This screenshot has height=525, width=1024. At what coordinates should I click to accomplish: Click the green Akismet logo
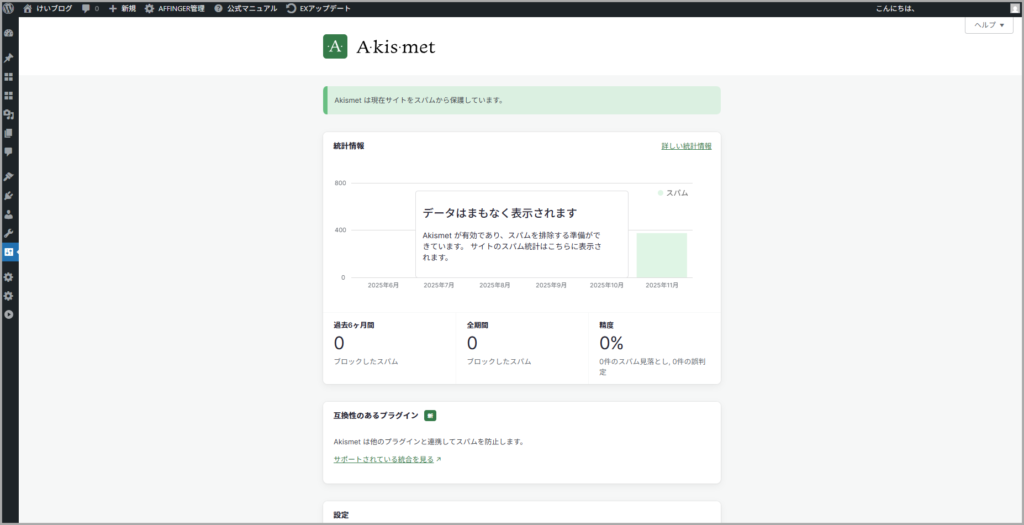[335, 46]
